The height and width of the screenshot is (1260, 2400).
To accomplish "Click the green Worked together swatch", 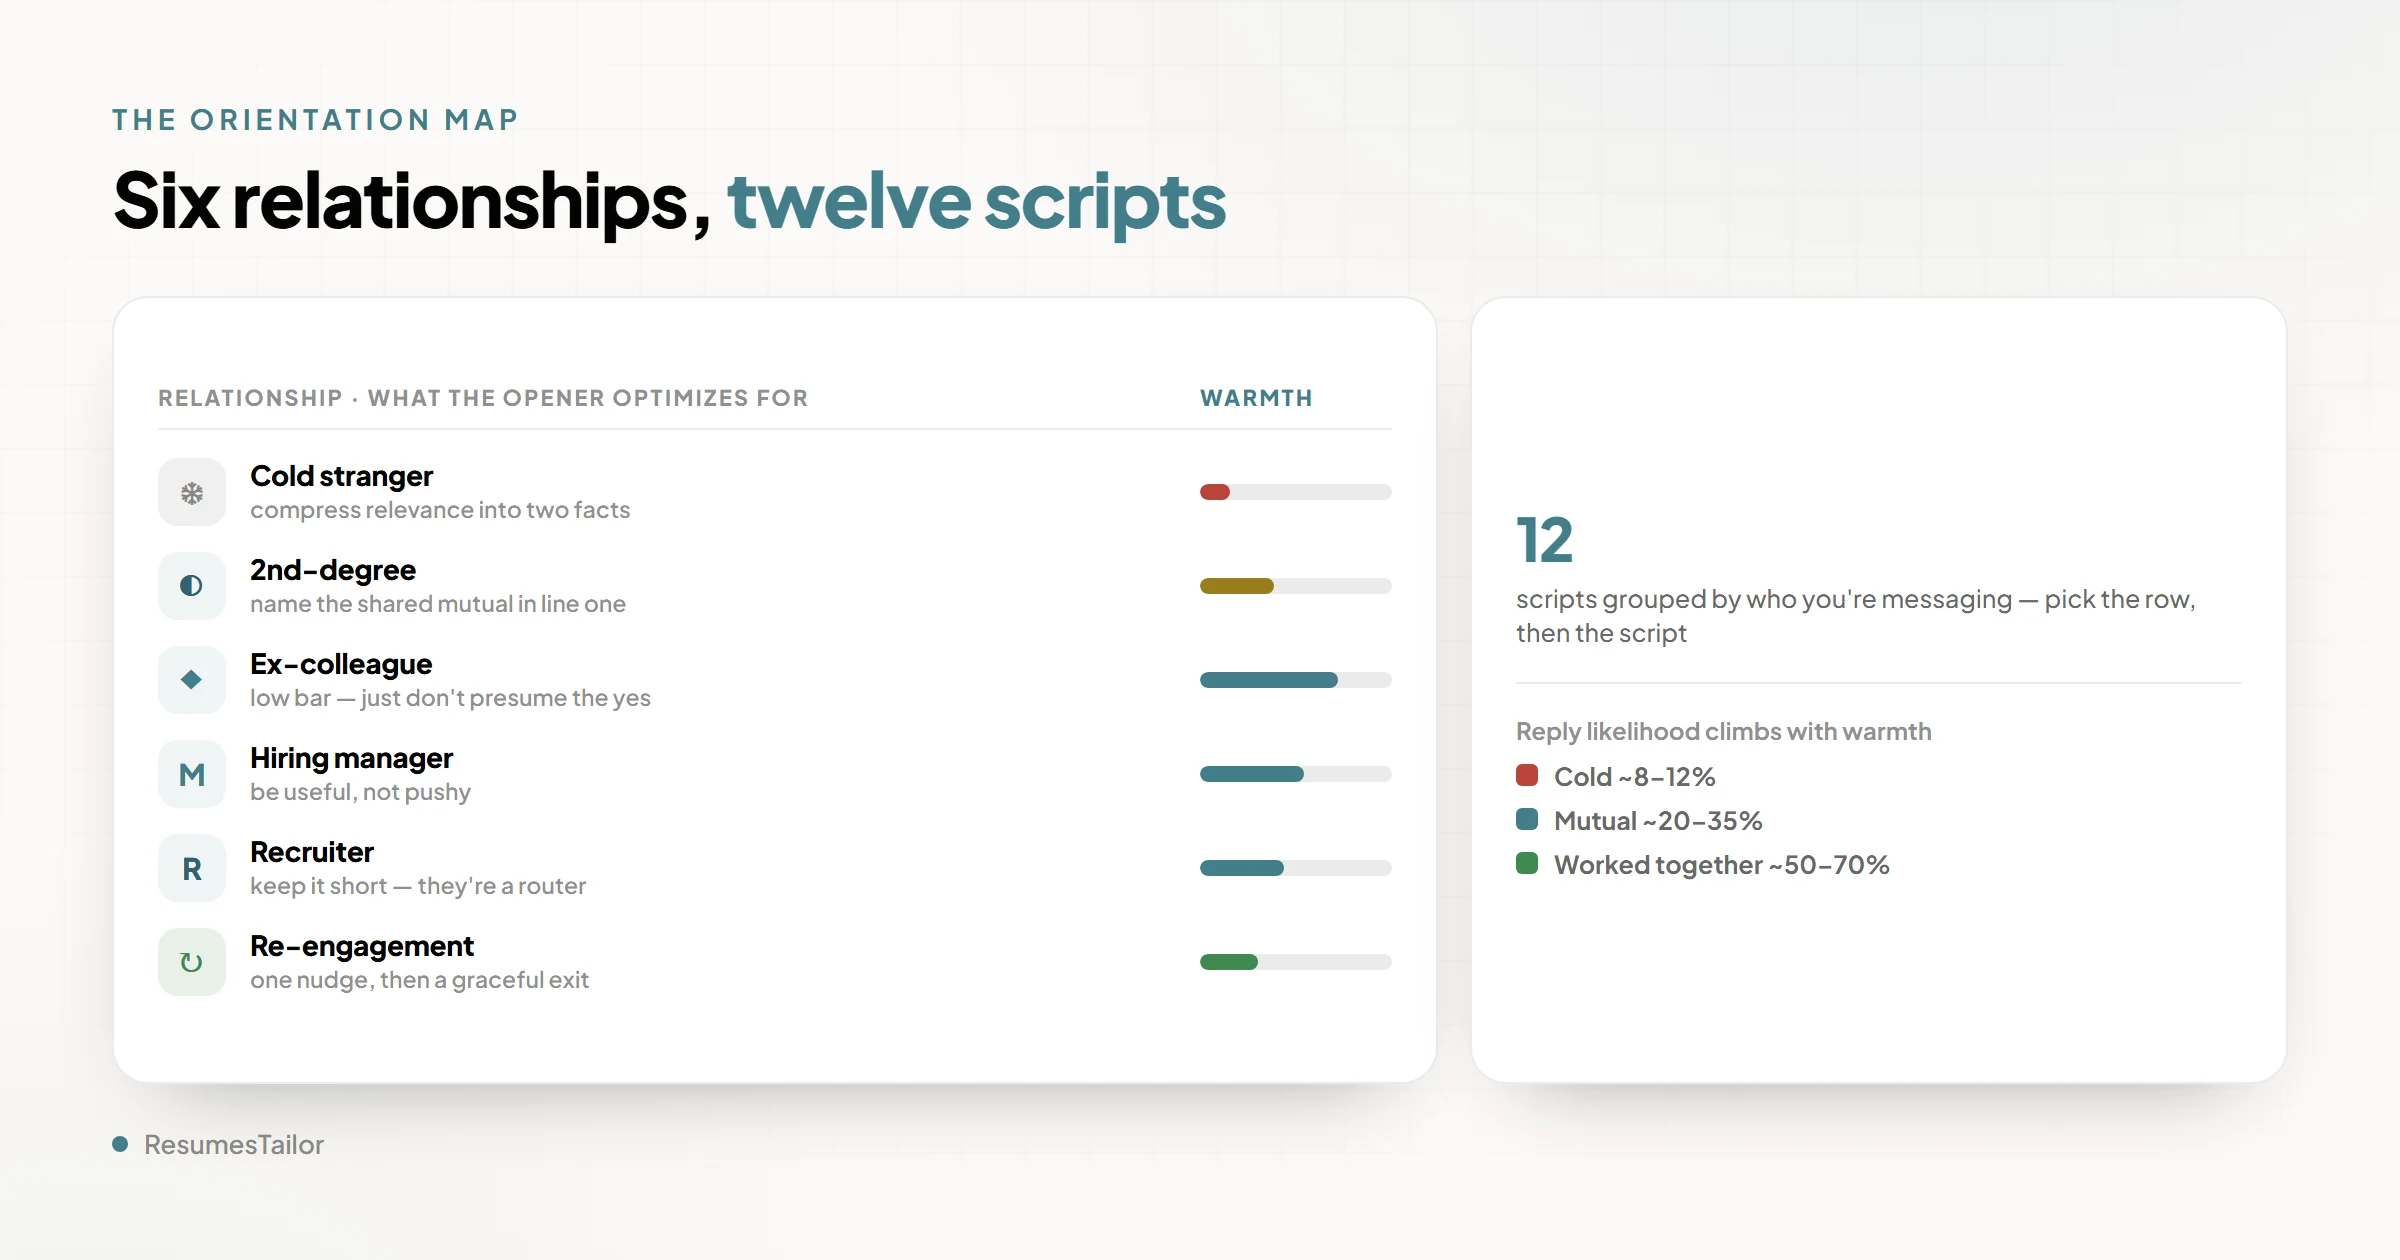I will pyautogui.click(x=1527, y=863).
